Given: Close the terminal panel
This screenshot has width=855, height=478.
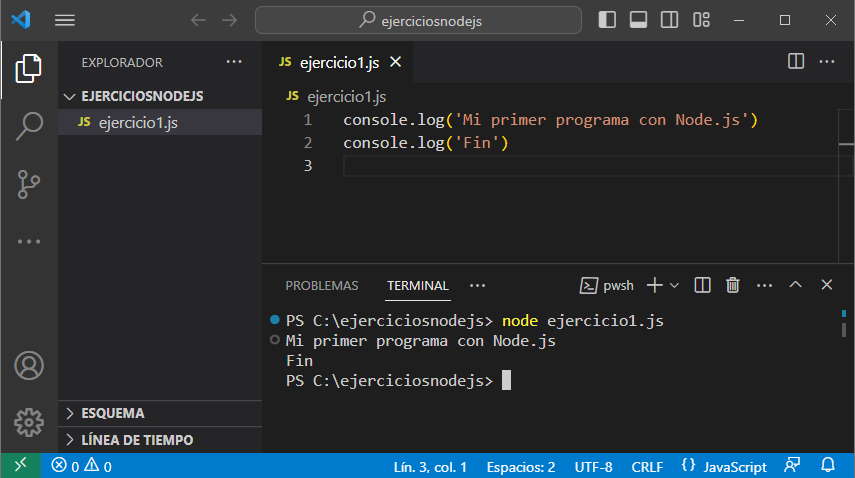Looking at the screenshot, I should coord(827,285).
